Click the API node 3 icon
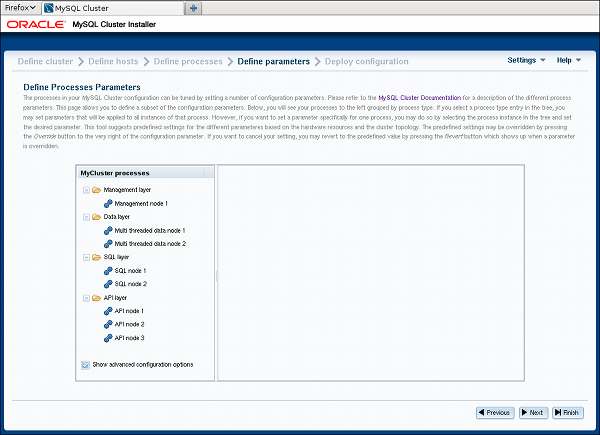The height and width of the screenshot is (435, 600). 107,338
